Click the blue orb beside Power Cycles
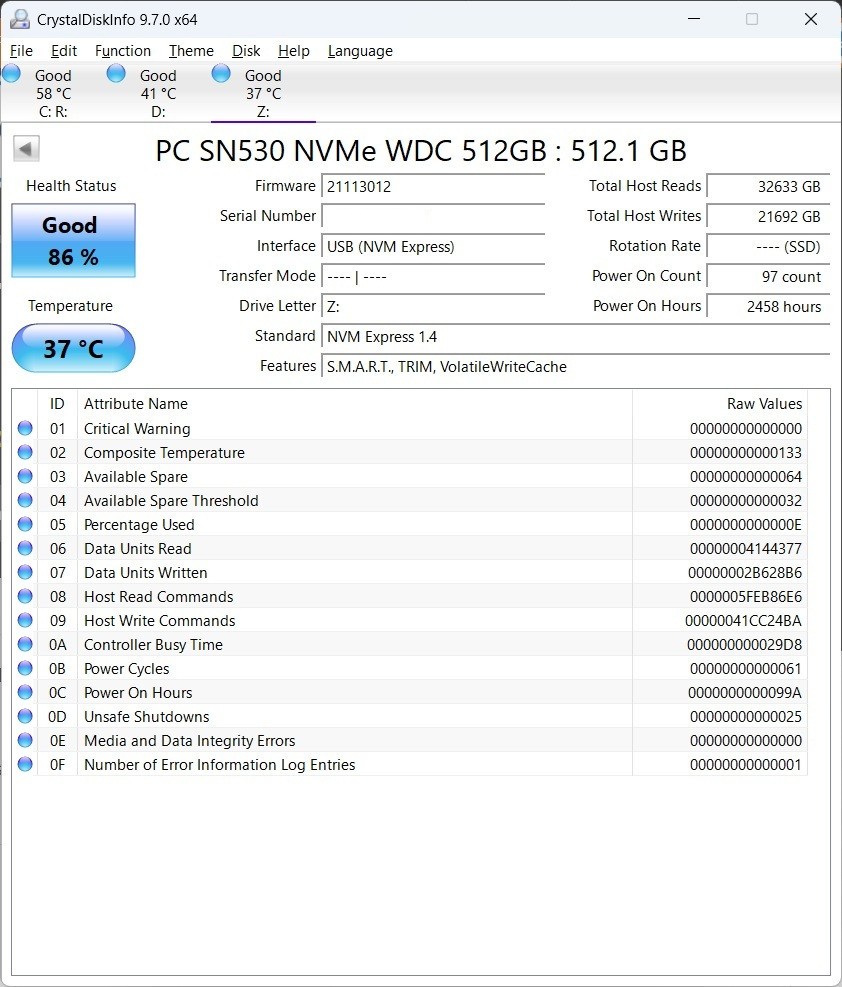Viewport: 842px width, 987px height. [x=25, y=668]
